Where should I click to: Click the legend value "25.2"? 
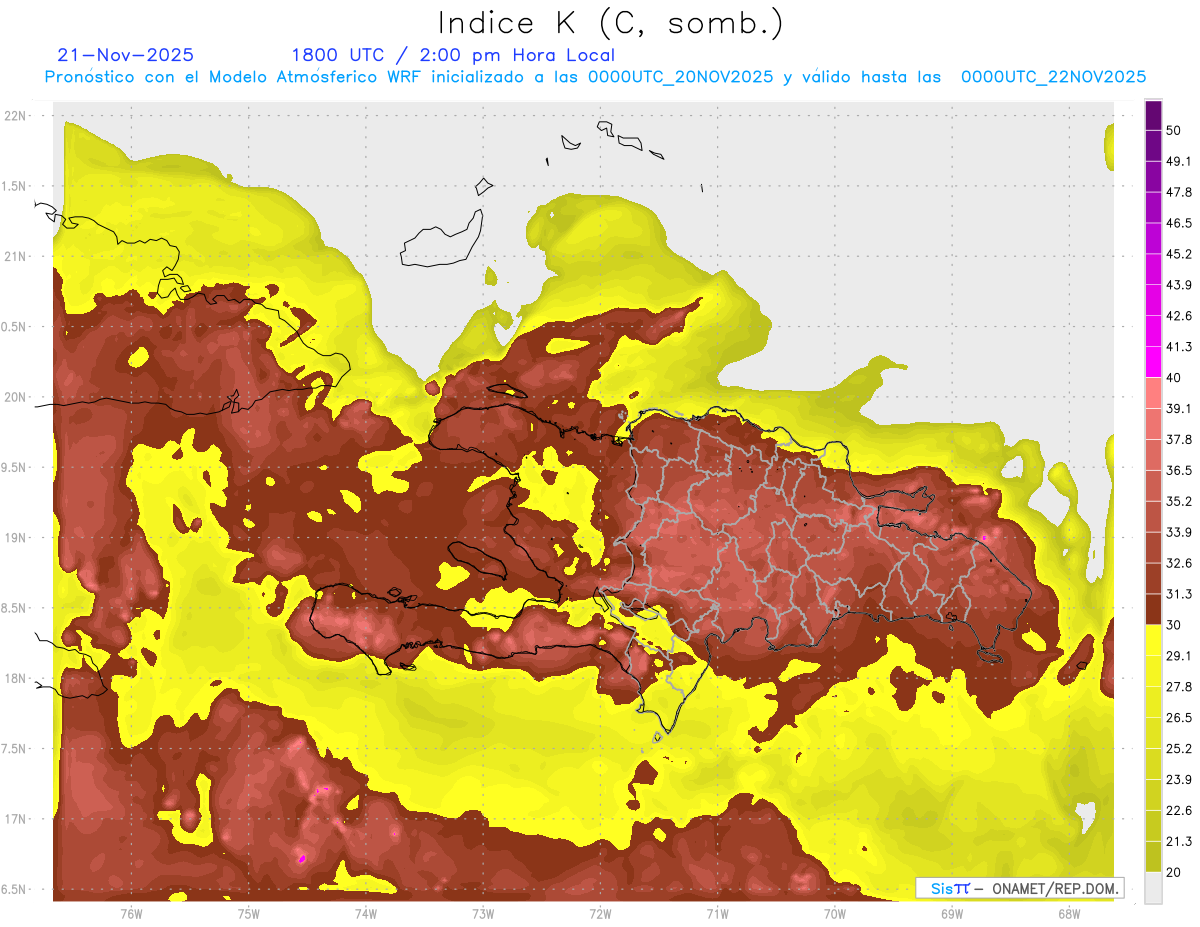pos(1179,748)
